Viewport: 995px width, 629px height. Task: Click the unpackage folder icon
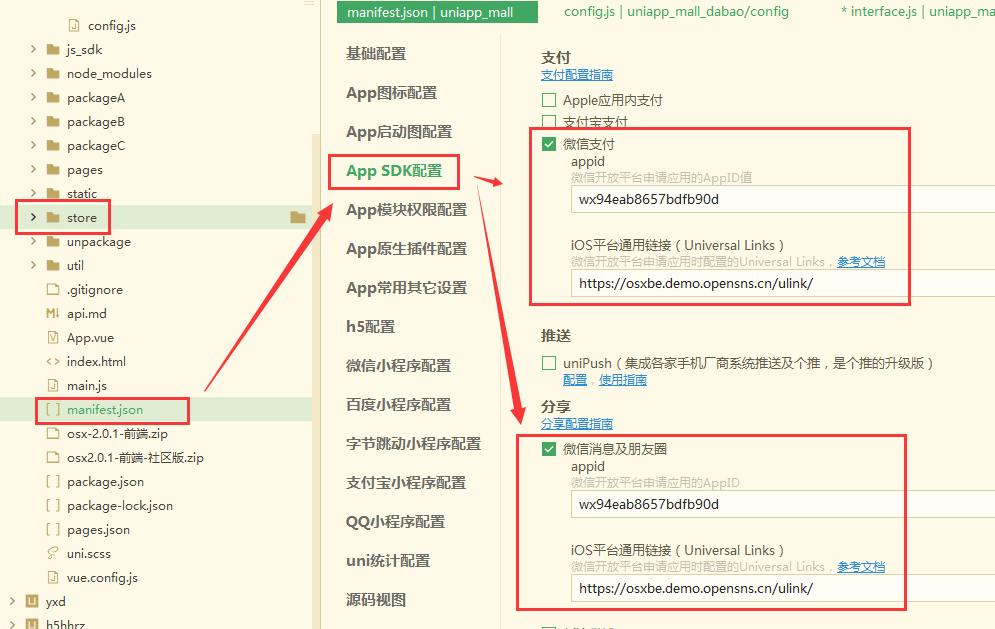(x=53, y=242)
